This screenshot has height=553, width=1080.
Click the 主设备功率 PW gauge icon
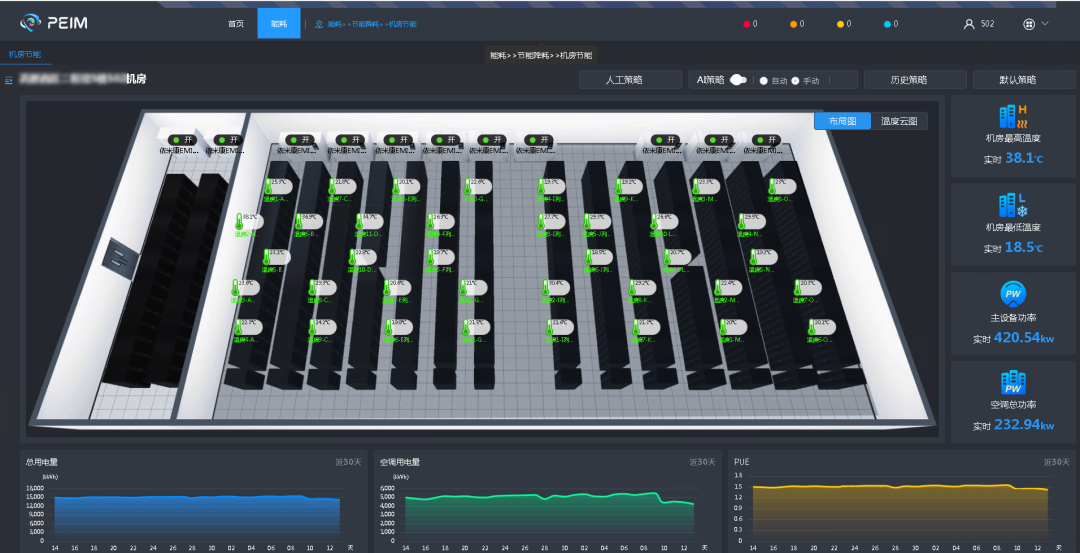(1013, 294)
